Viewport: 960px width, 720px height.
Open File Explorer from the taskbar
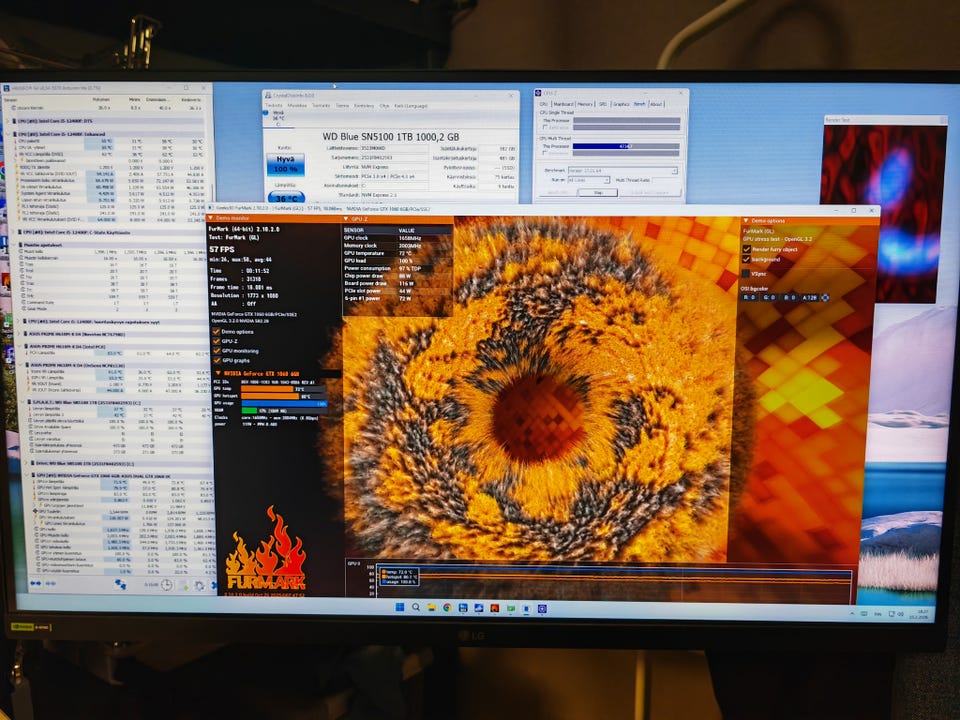[432, 607]
